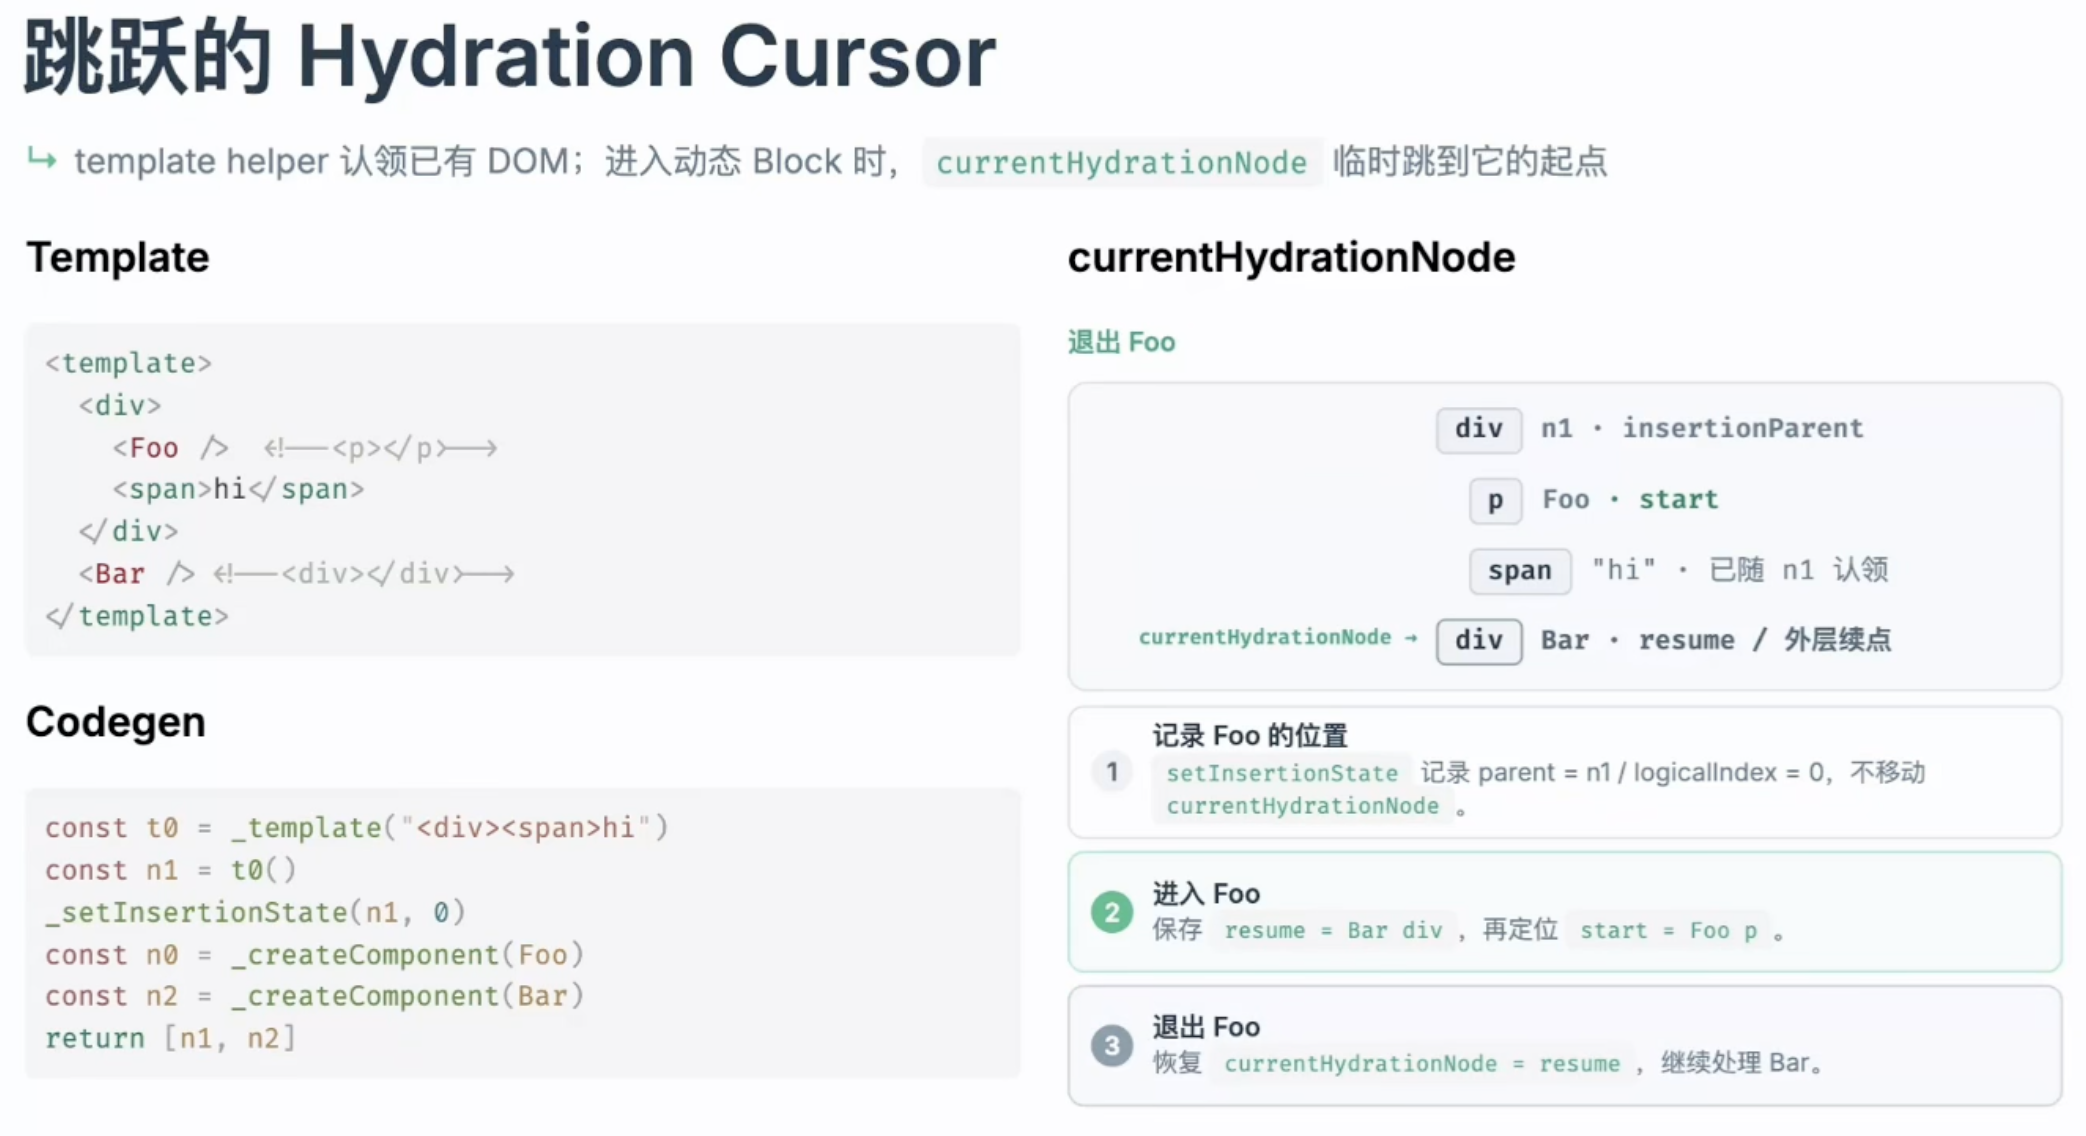
Task: Click the "<Bar />" tag in the Template code
Action: pos(137,574)
